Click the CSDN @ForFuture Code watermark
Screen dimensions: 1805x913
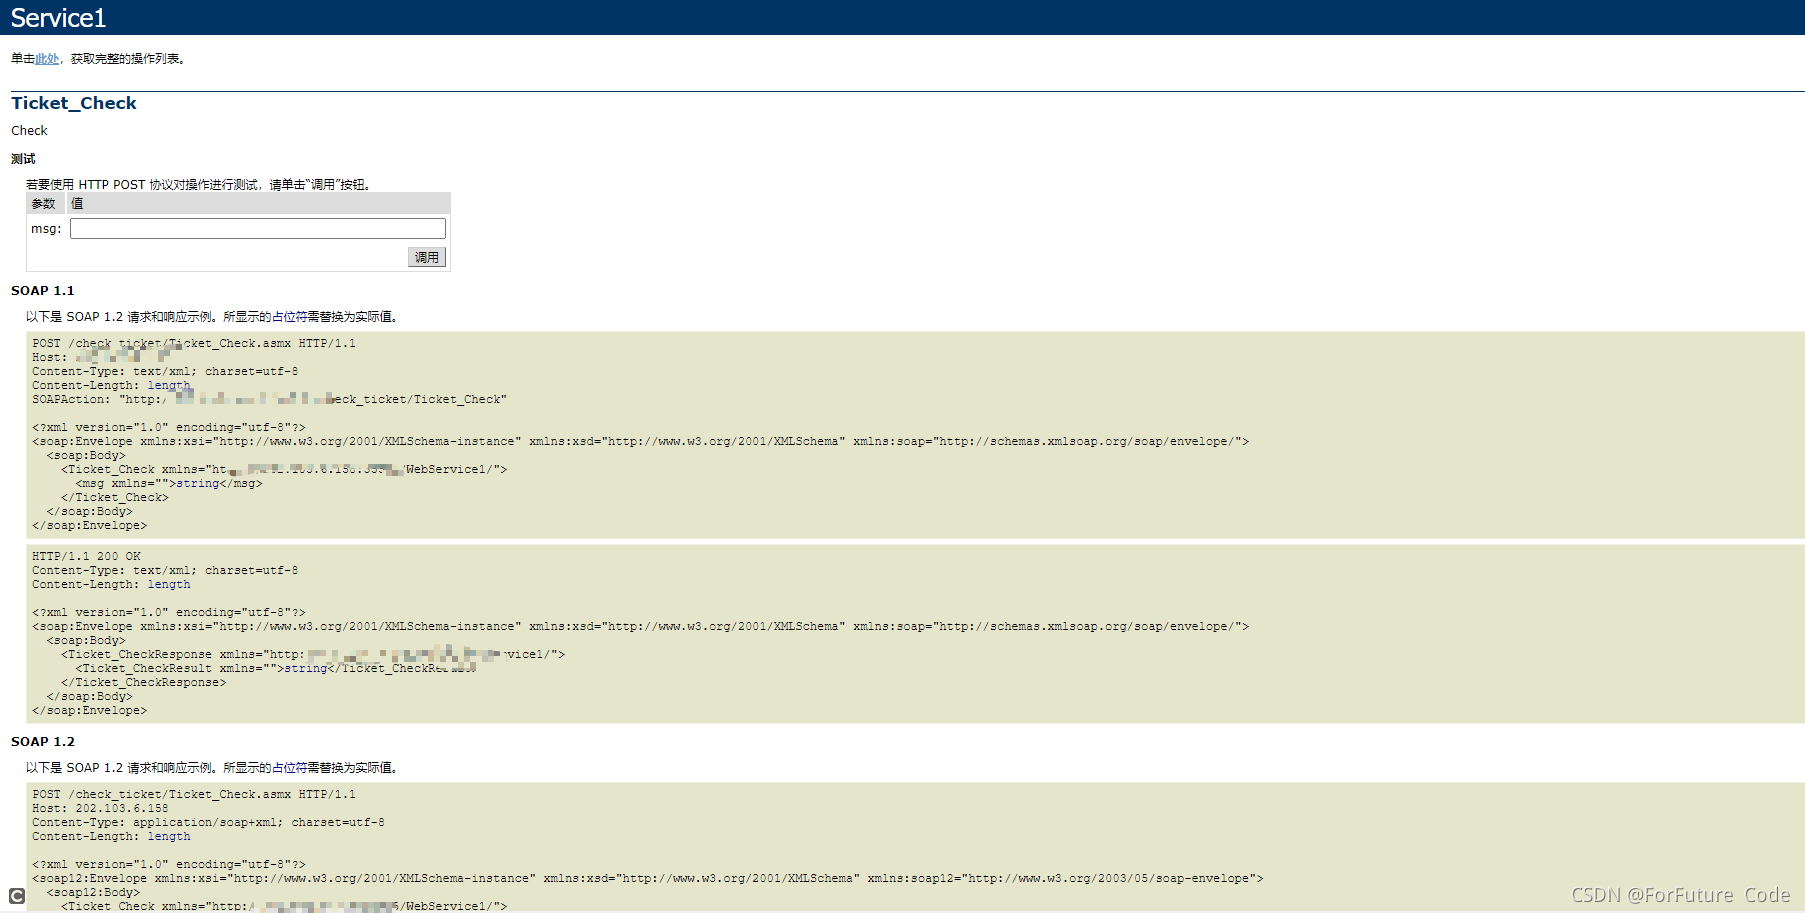1678,895
